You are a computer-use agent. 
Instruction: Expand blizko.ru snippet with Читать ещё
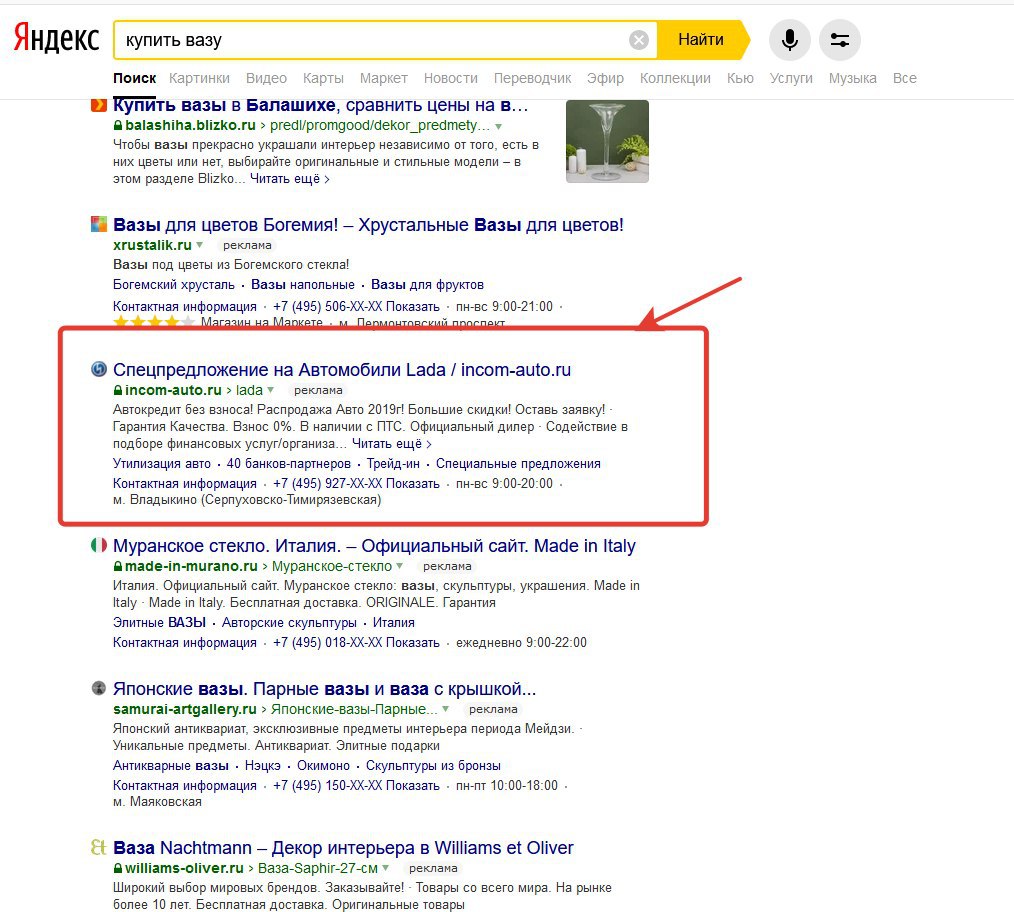[x=290, y=179]
